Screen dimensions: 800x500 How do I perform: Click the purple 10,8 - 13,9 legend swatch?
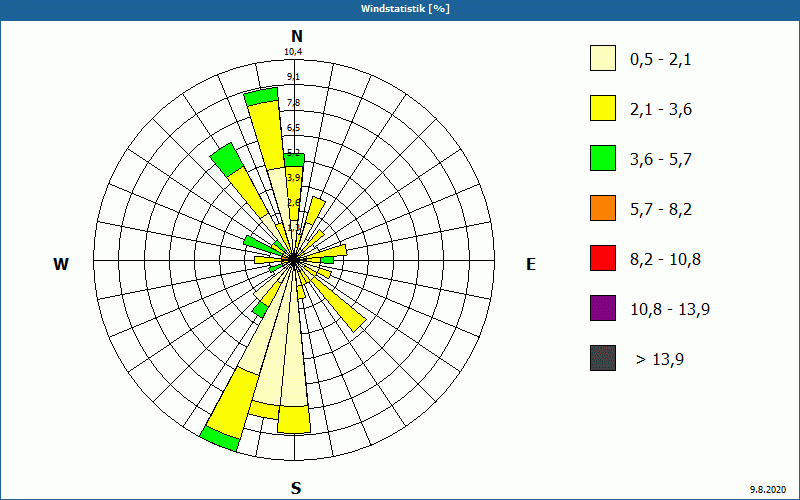pyautogui.click(x=603, y=308)
